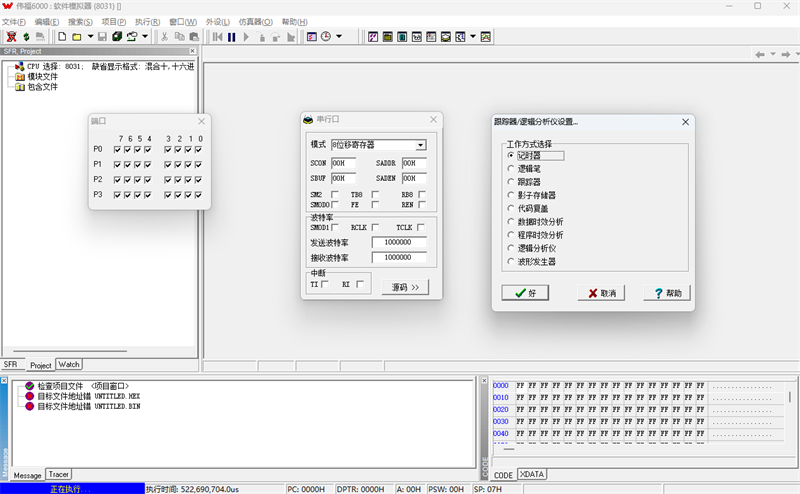The width and height of the screenshot is (800, 494).
Task: Click the teal window icon in toolbar
Action: pos(402,37)
